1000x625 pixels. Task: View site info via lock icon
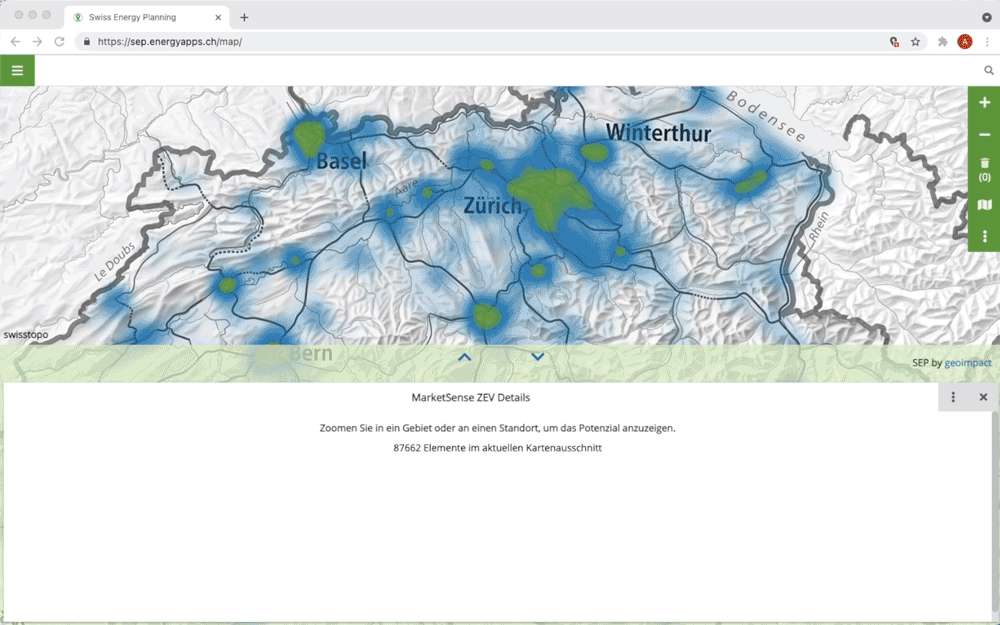coord(87,41)
